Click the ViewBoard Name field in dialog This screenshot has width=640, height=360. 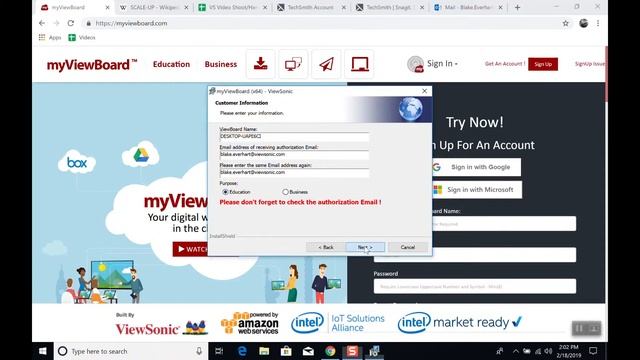pos(294,136)
